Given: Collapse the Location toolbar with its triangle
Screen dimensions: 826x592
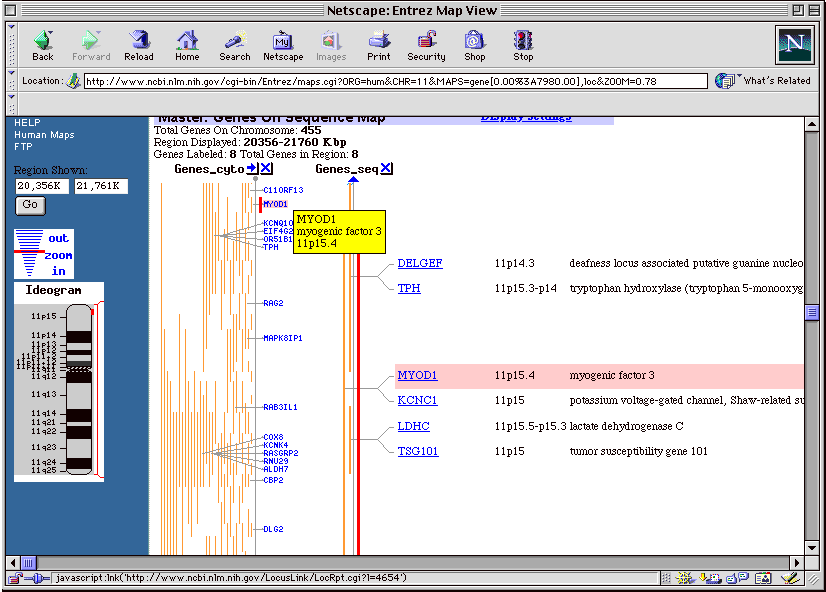Looking at the screenshot, I should click(12, 73).
